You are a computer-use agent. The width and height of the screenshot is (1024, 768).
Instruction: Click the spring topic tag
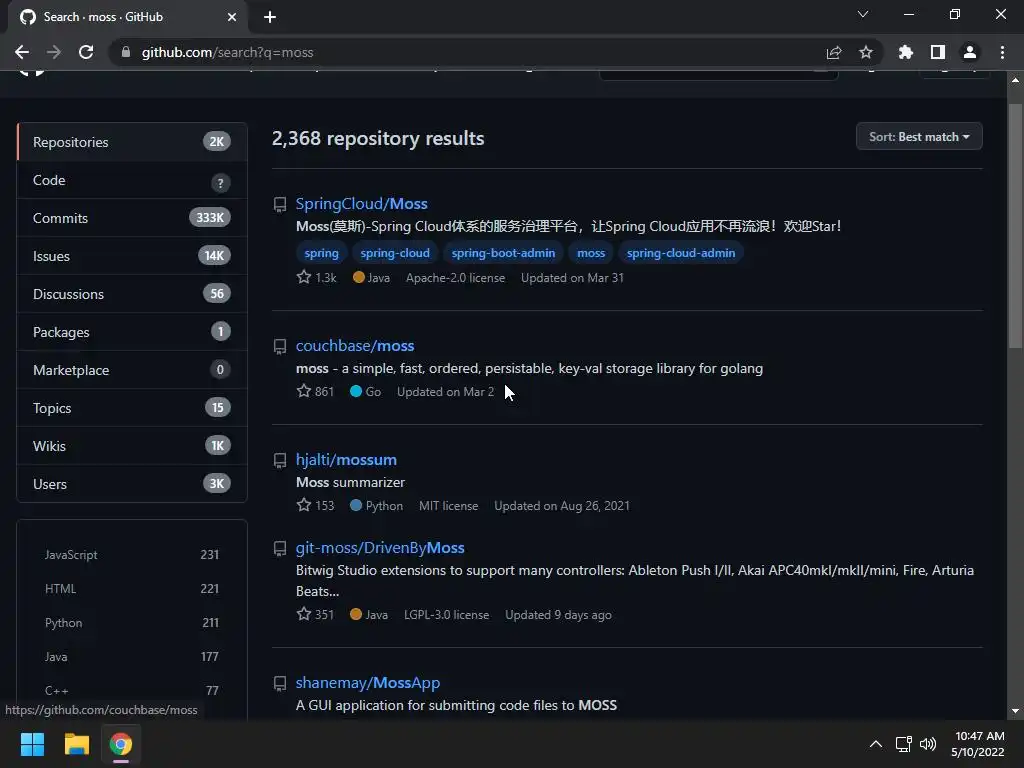pyautogui.click(x=321, y=253)
